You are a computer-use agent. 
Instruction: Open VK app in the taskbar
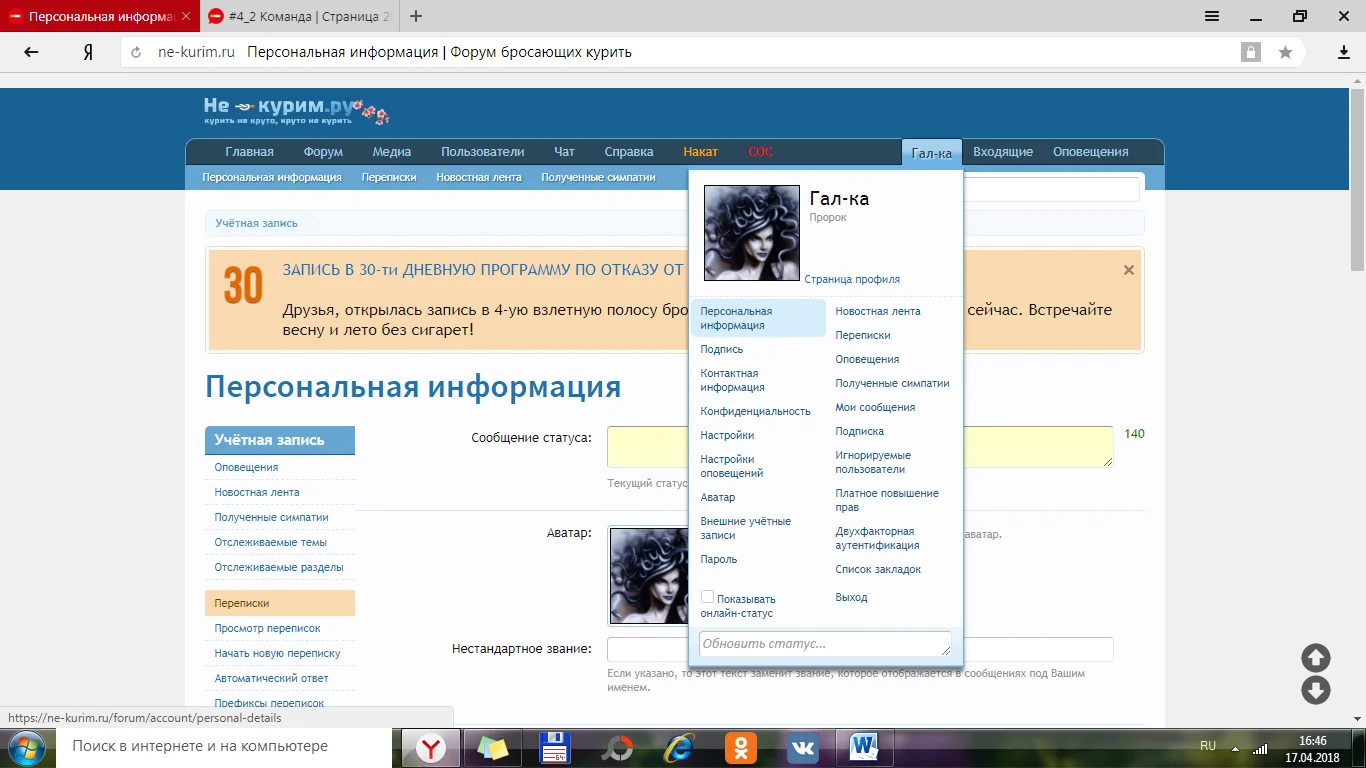[x=803, y=747]
